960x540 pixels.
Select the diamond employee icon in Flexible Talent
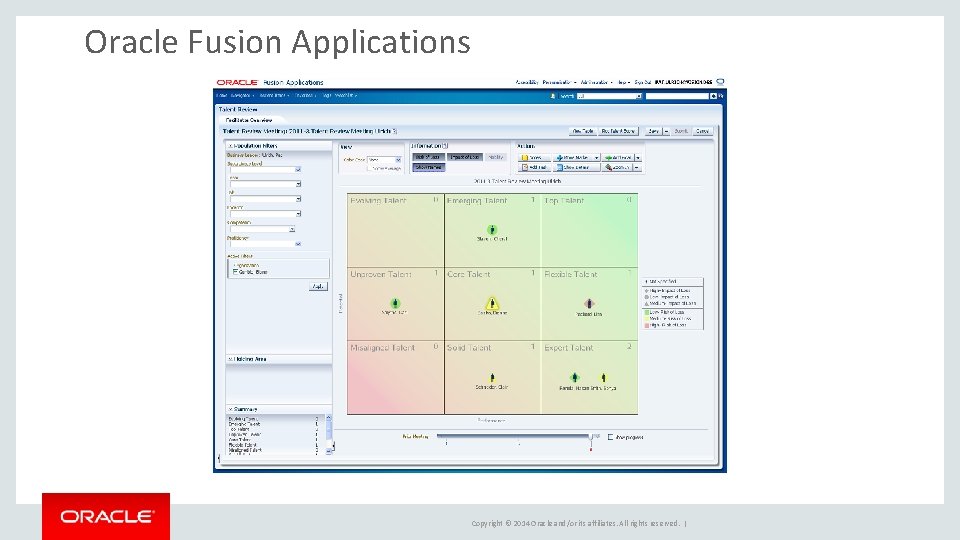click(589, 303)
